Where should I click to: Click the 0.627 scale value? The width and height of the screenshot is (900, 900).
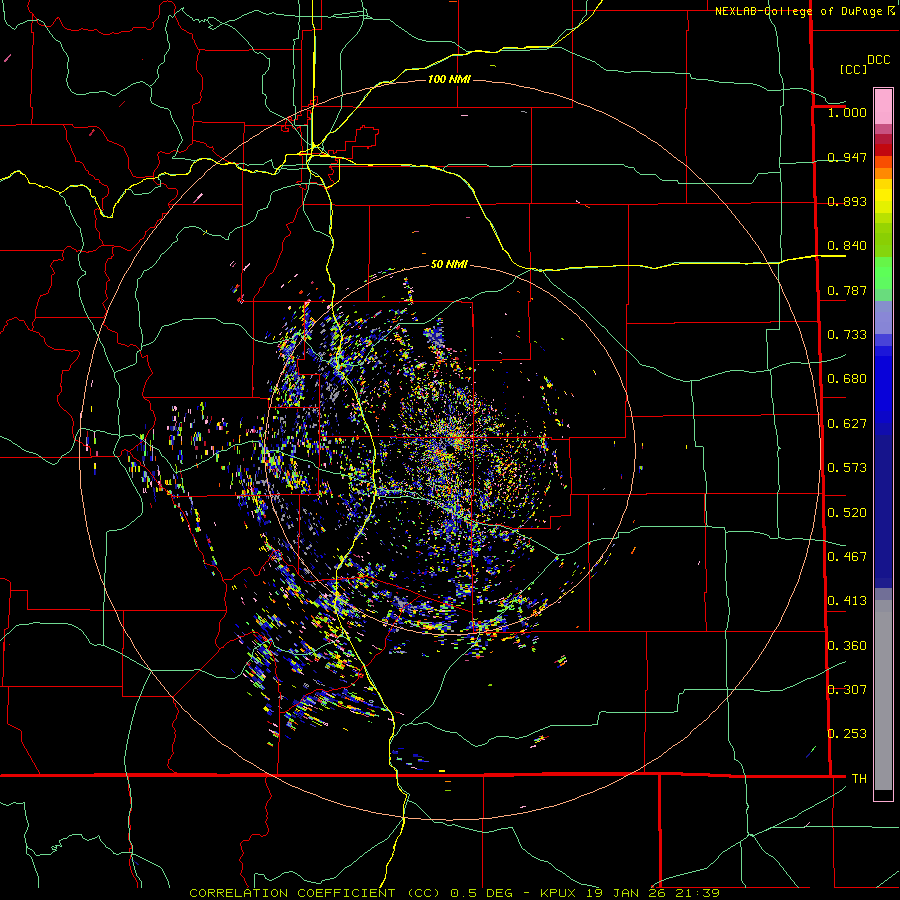847,424
